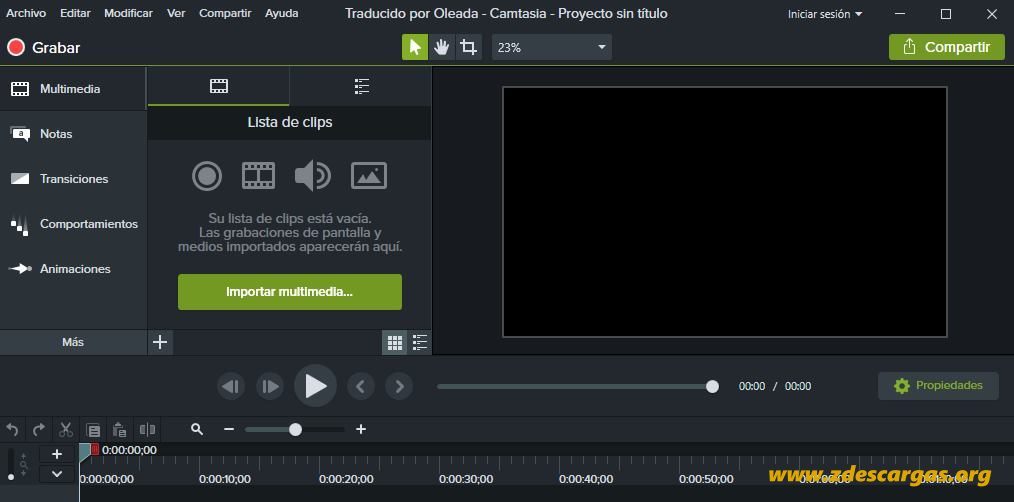
Task: Click the previous marker chevron button
Action: (x=361, y=386)
